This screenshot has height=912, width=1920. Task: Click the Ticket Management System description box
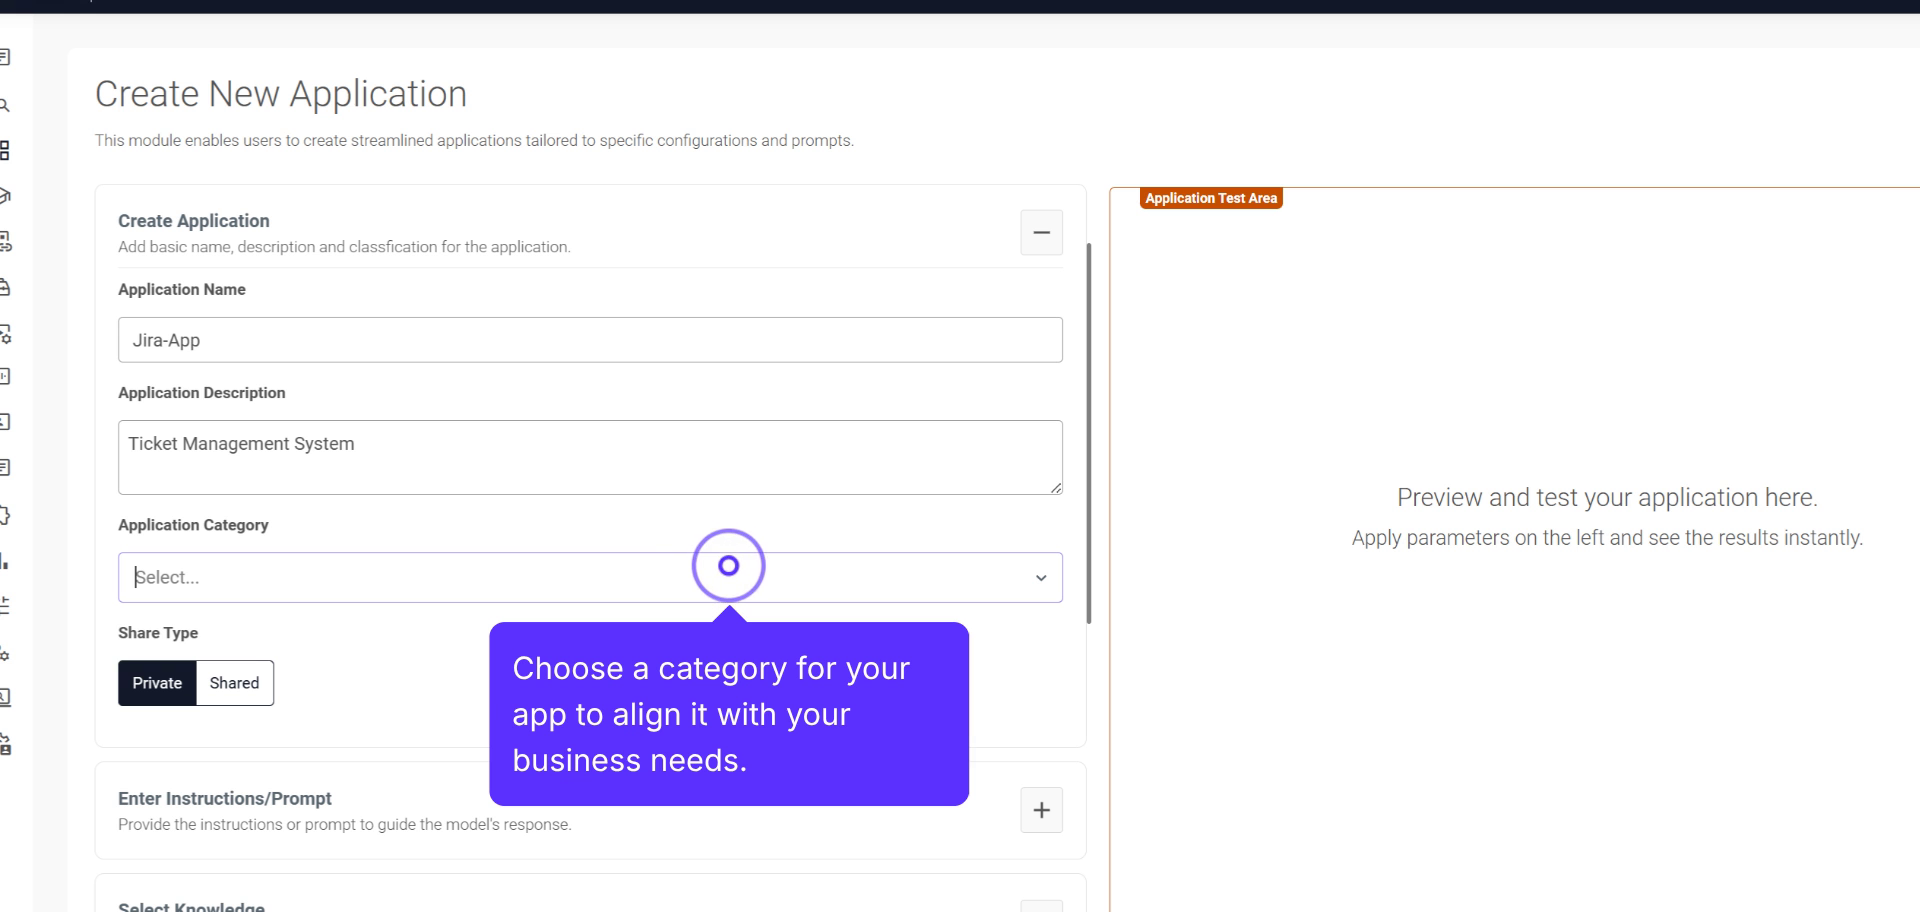tap(590, 457)
